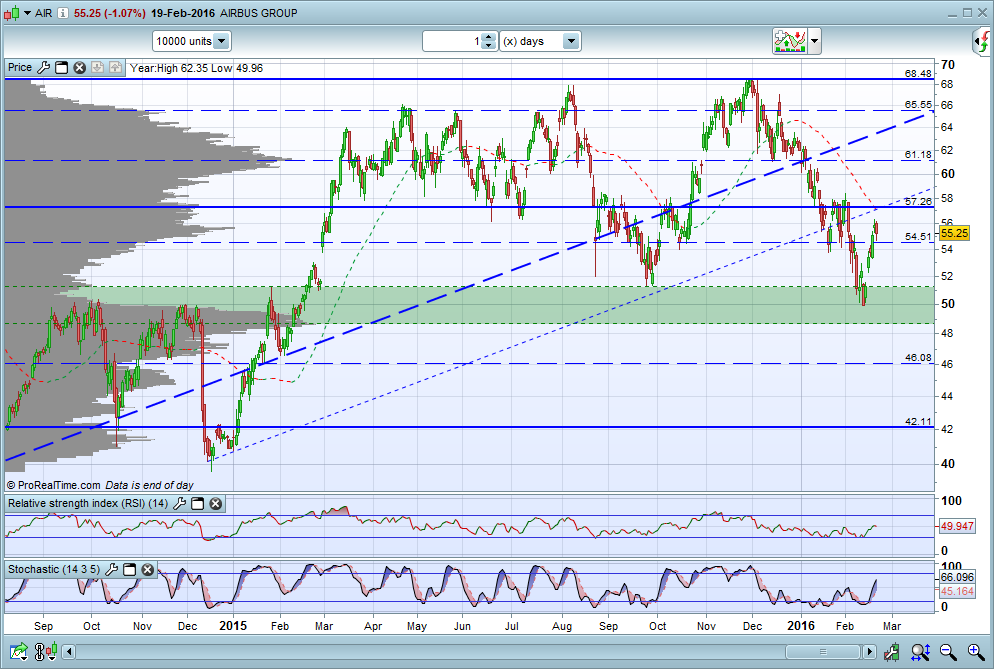Maximize the Stochastic panel

click(130, 569)
